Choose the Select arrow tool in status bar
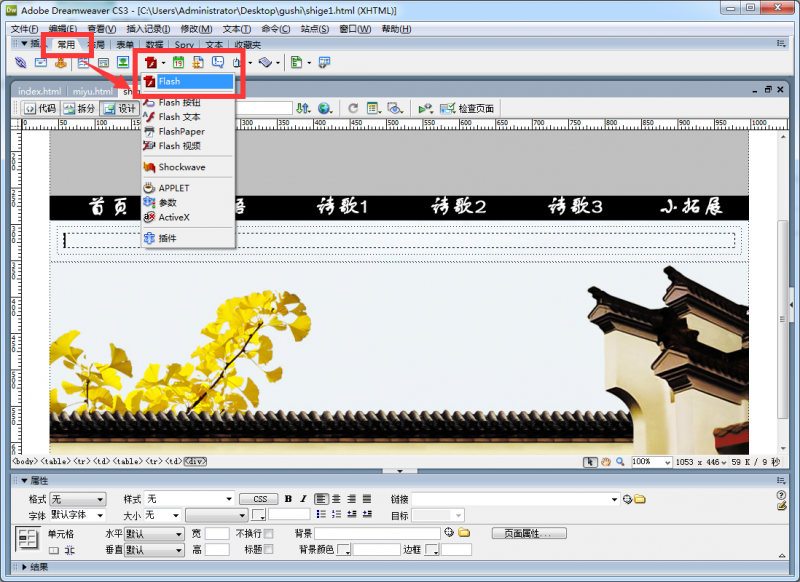 coord(590,462)
